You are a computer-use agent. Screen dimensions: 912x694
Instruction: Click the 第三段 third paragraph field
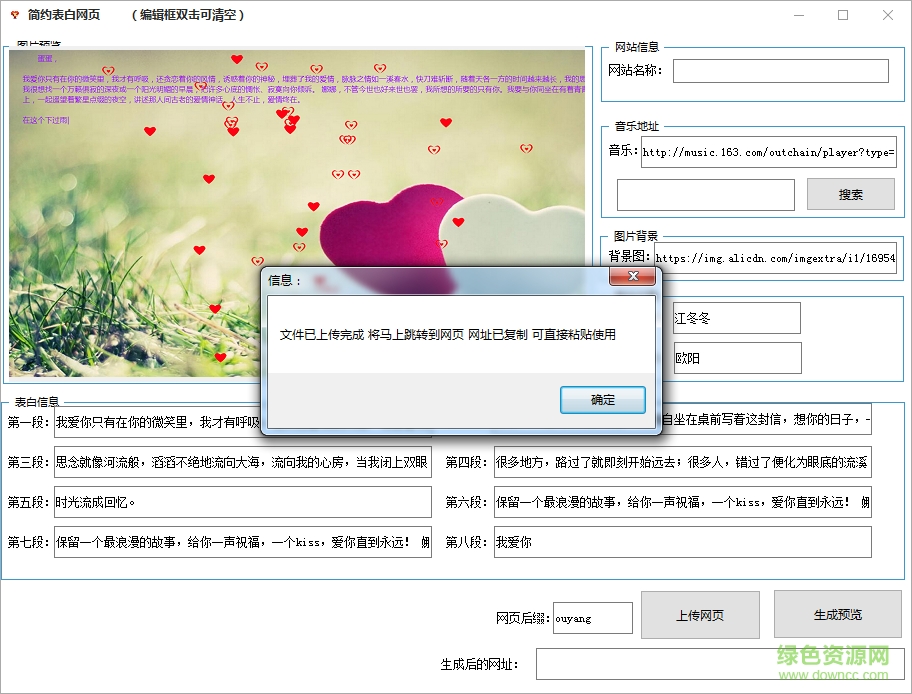[240, 462]
